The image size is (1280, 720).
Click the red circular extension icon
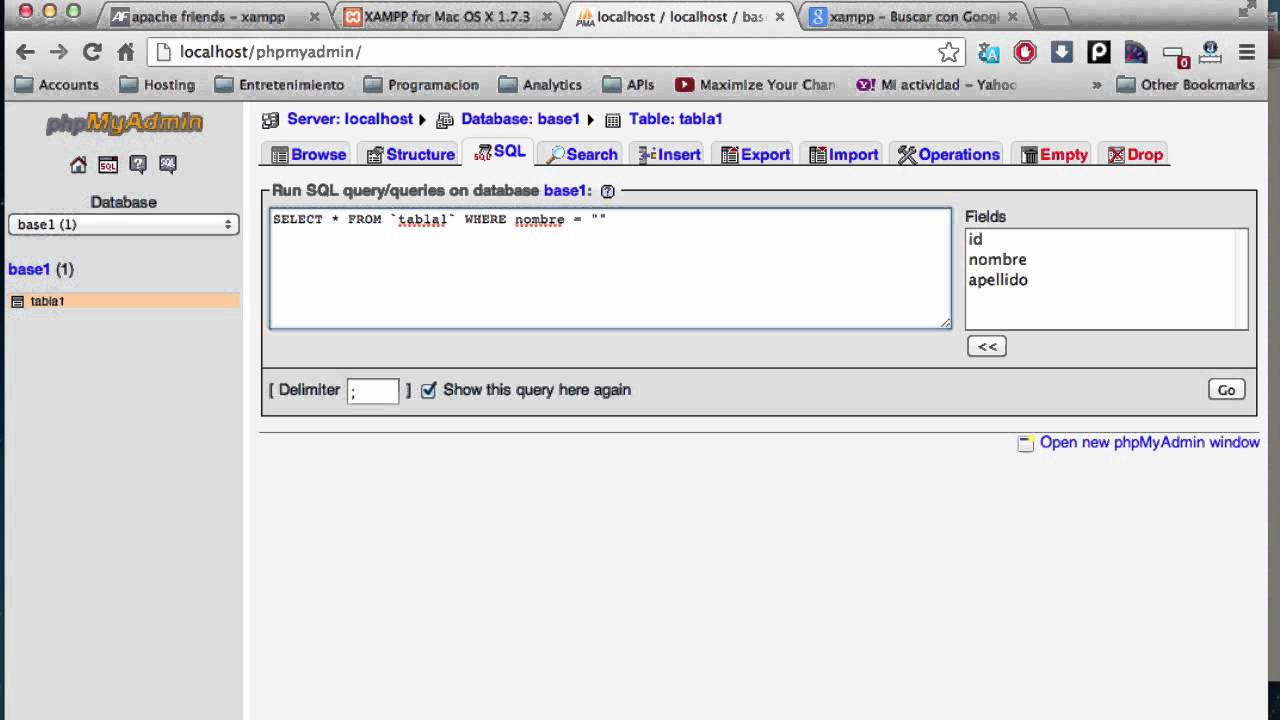pyautogui.click(x=1025, y=52)
